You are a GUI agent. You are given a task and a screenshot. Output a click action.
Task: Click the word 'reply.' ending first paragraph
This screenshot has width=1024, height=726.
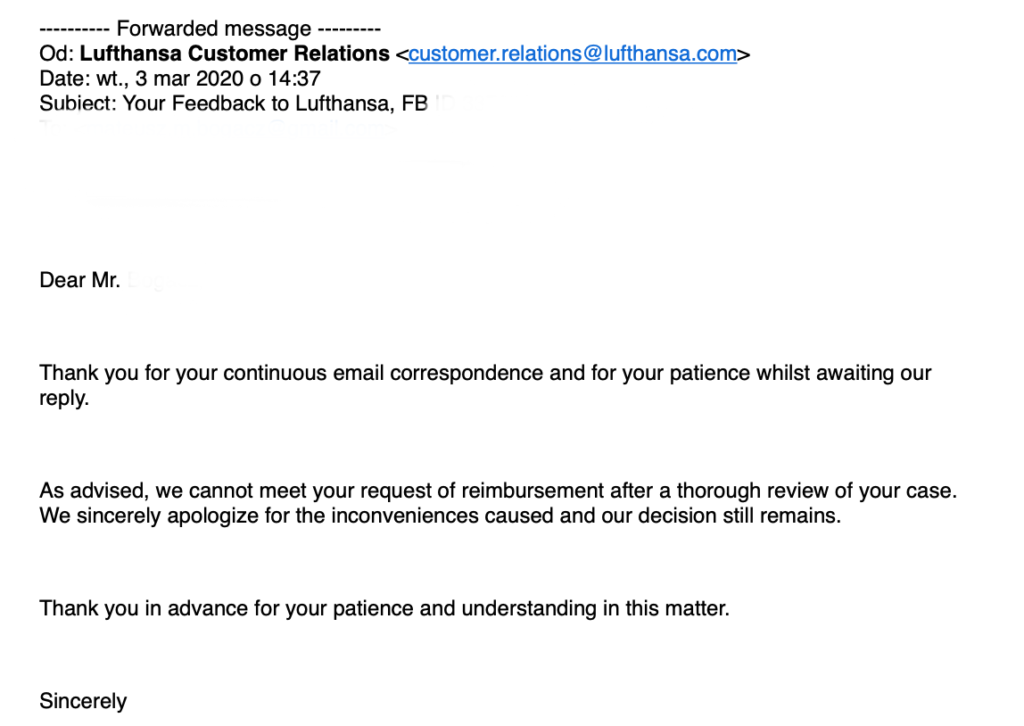pos(64,398)
